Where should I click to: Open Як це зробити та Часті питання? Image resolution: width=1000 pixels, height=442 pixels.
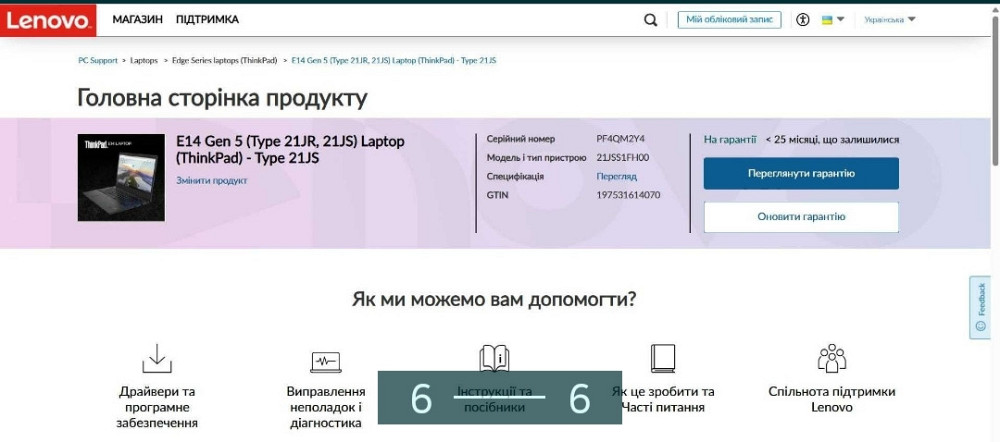click(x=663, y=399)
